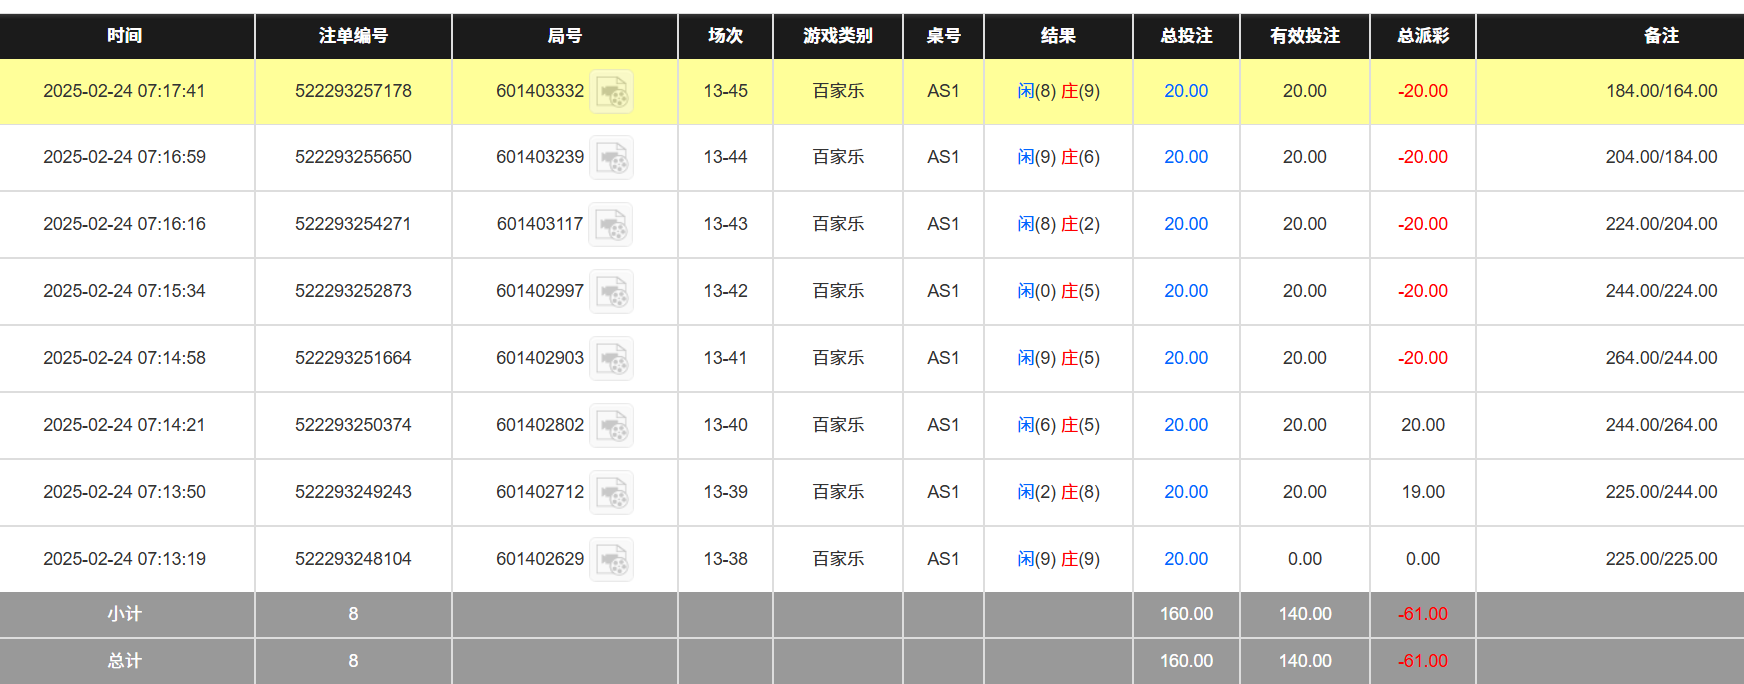Select bet number 522293254271
The width and height of the screenshot is (1744, 684).
pyautogui.click(x=353, y=224)
